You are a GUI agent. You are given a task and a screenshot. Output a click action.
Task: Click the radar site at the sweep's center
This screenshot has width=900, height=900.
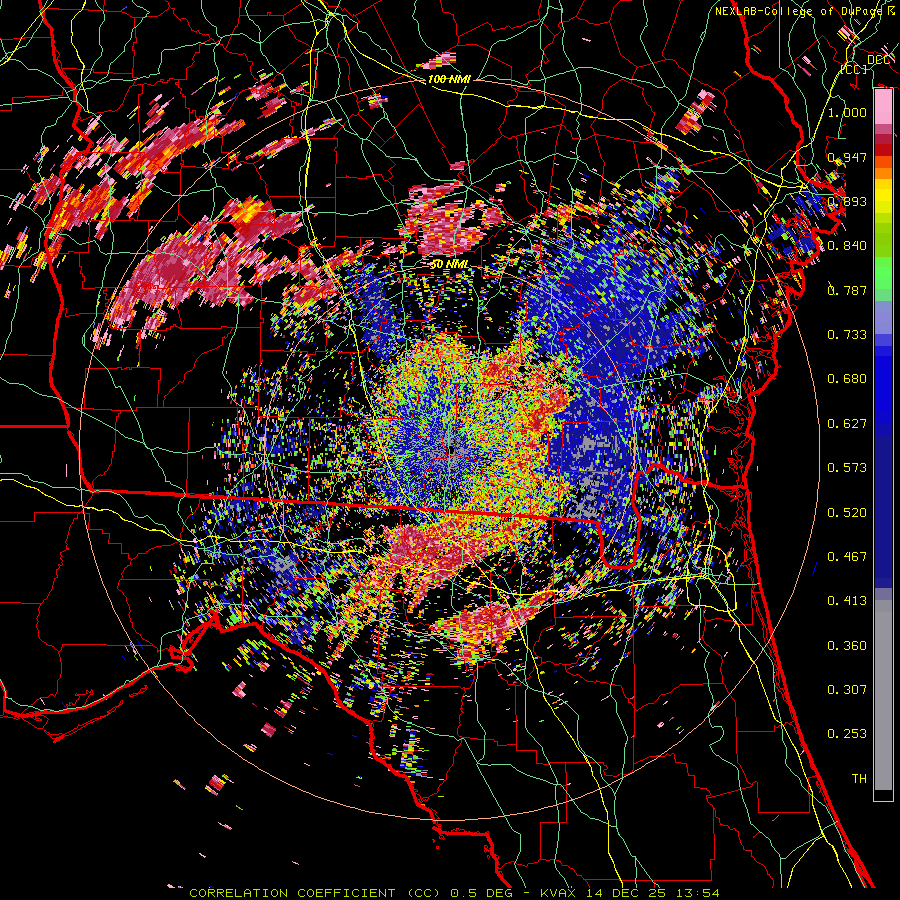coord(451,451)
